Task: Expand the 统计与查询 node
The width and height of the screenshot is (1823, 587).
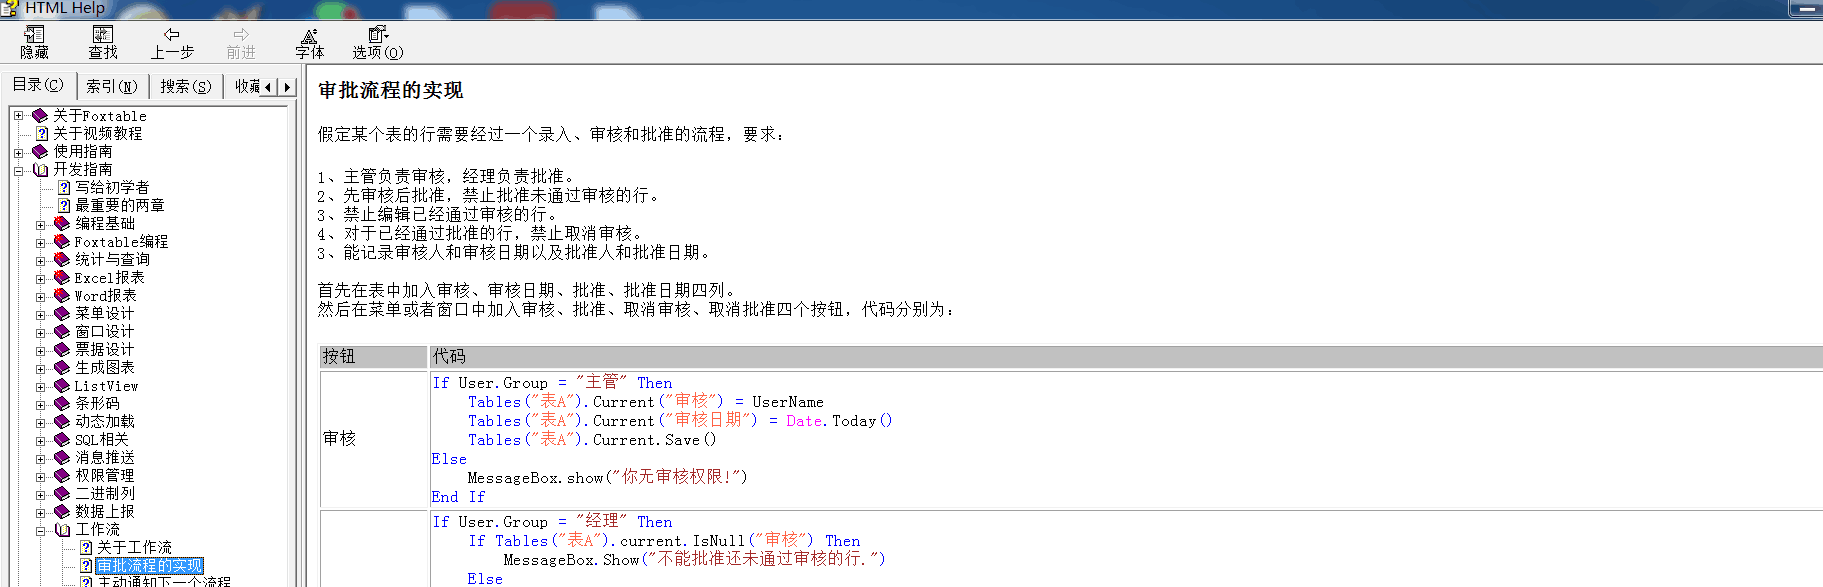Action: pos(40,260)
